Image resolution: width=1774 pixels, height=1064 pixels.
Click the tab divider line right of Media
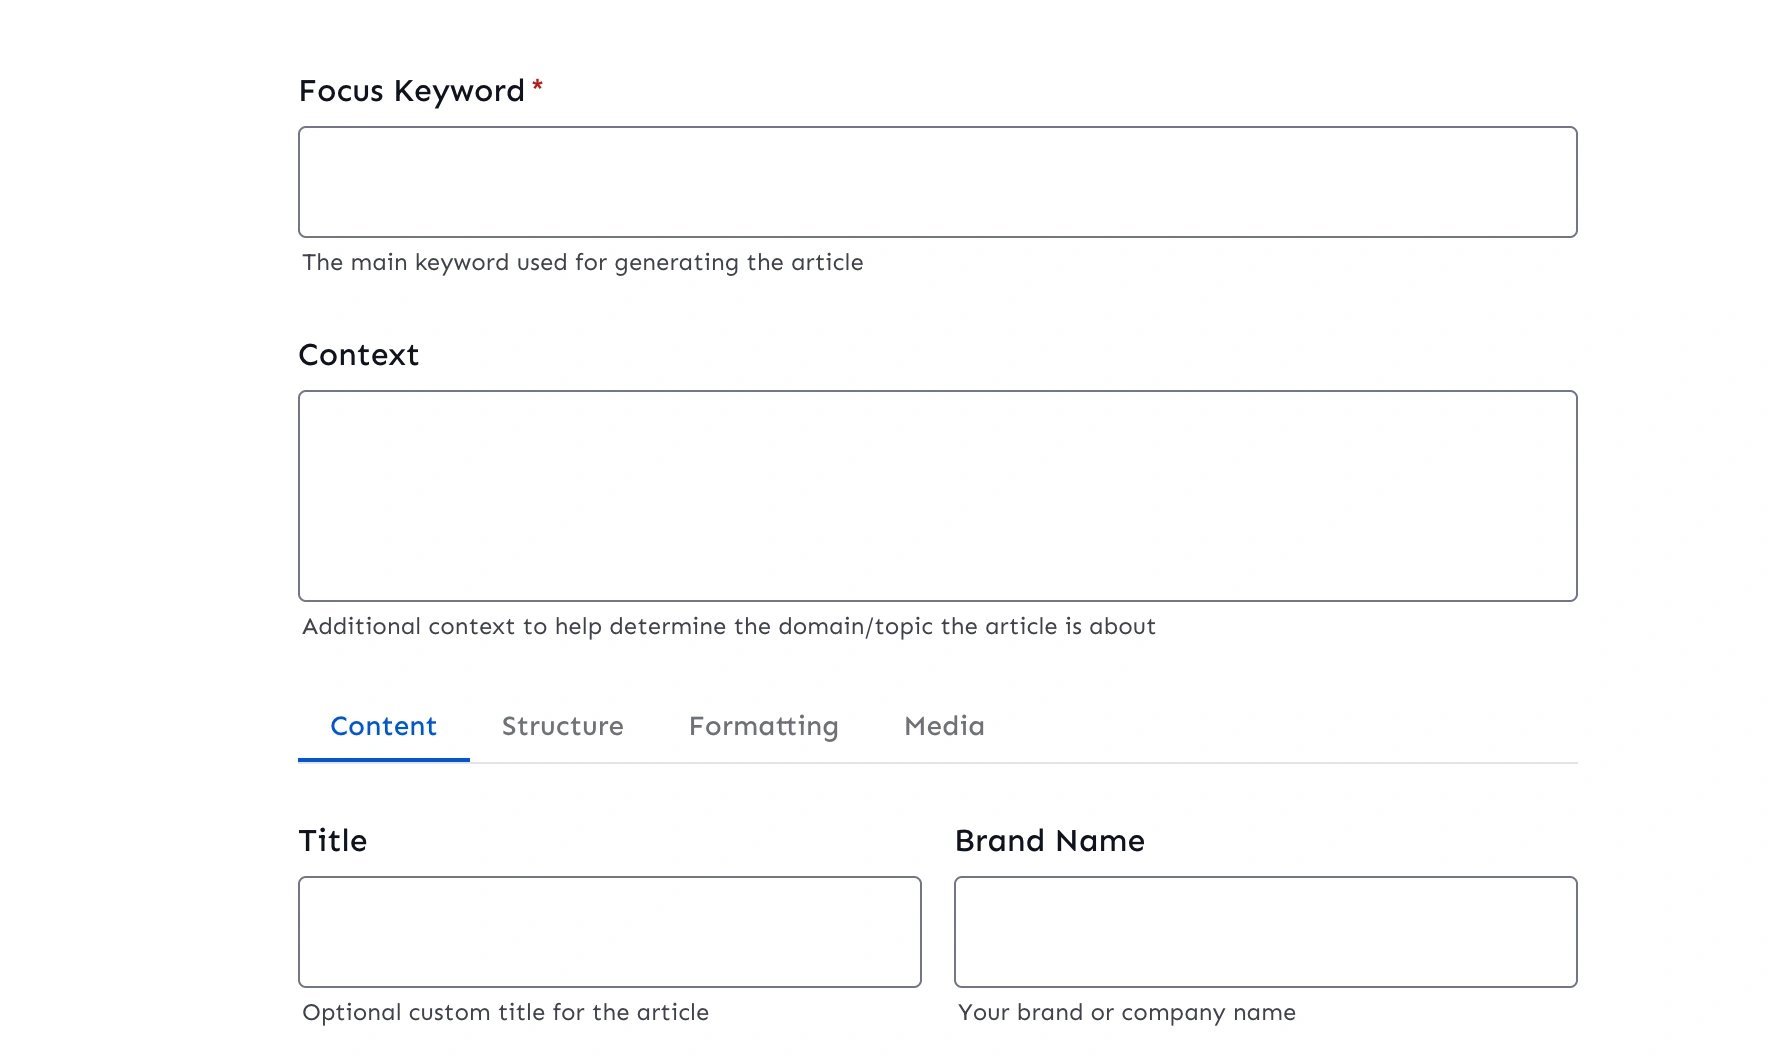click(x=1280, y=763)
